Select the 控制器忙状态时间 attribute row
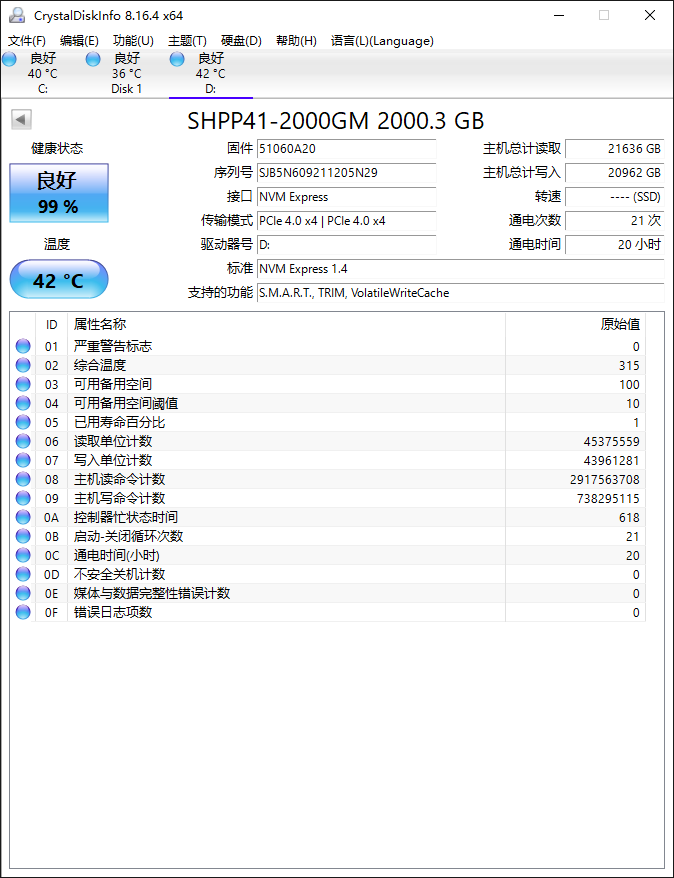The width and height of the screenshot is (674, 878). pos(328,518)
